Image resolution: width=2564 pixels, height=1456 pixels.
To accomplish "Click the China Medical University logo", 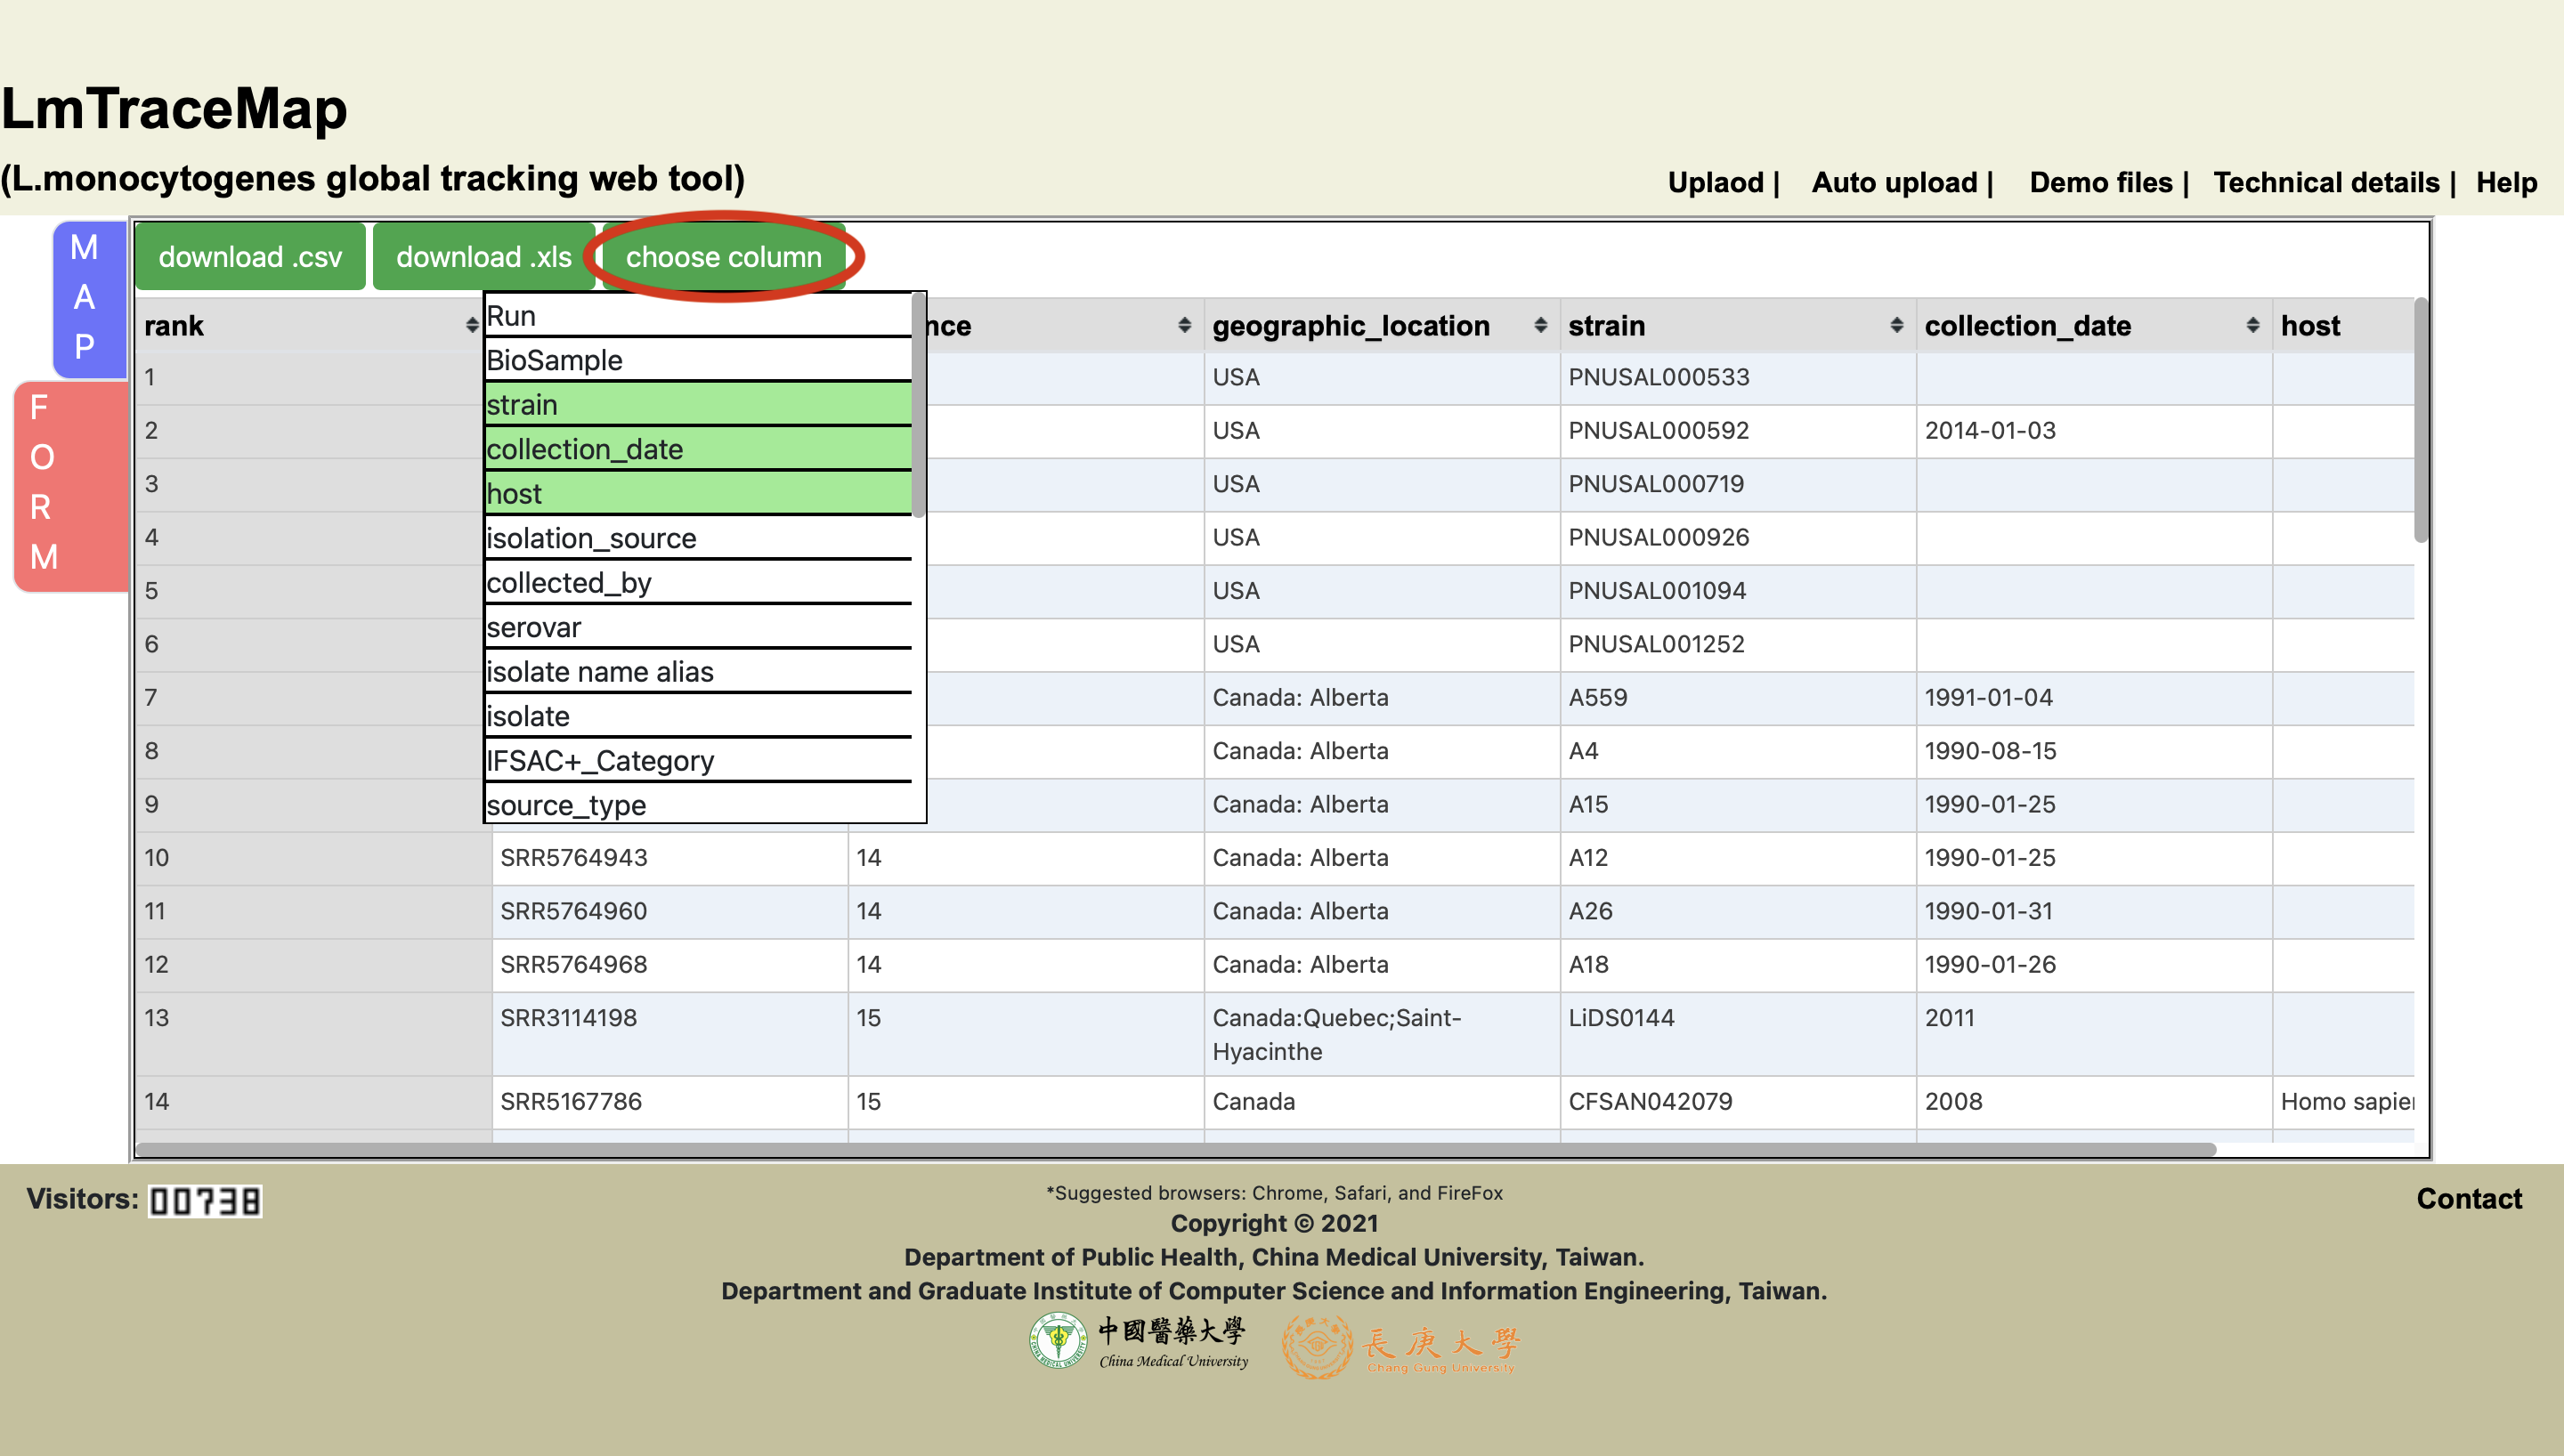I will [x=1140, y=1343].
